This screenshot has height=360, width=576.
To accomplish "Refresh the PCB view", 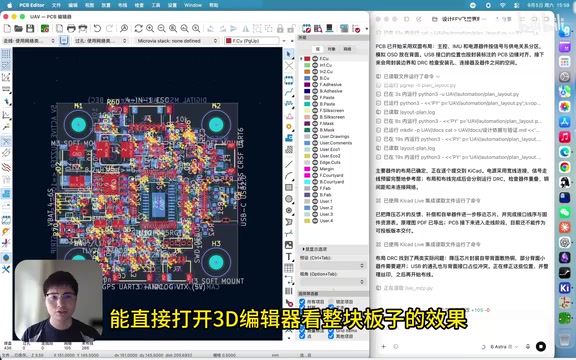I will click(138, 28).
